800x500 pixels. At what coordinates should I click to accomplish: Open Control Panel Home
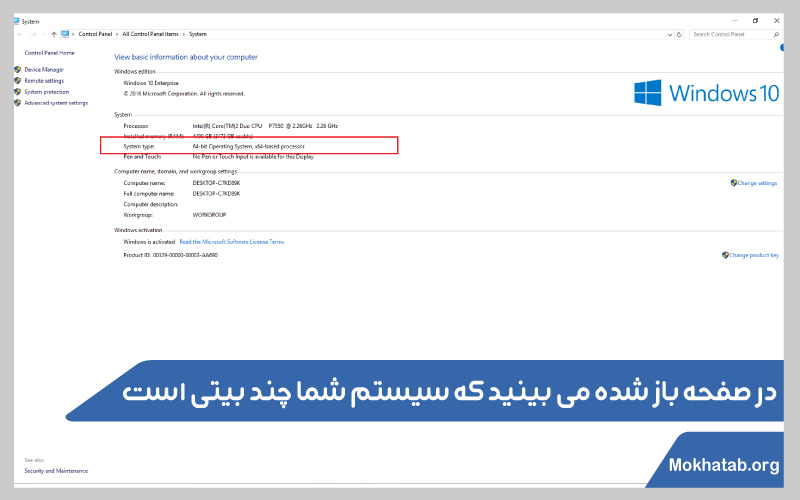(49, 53)
